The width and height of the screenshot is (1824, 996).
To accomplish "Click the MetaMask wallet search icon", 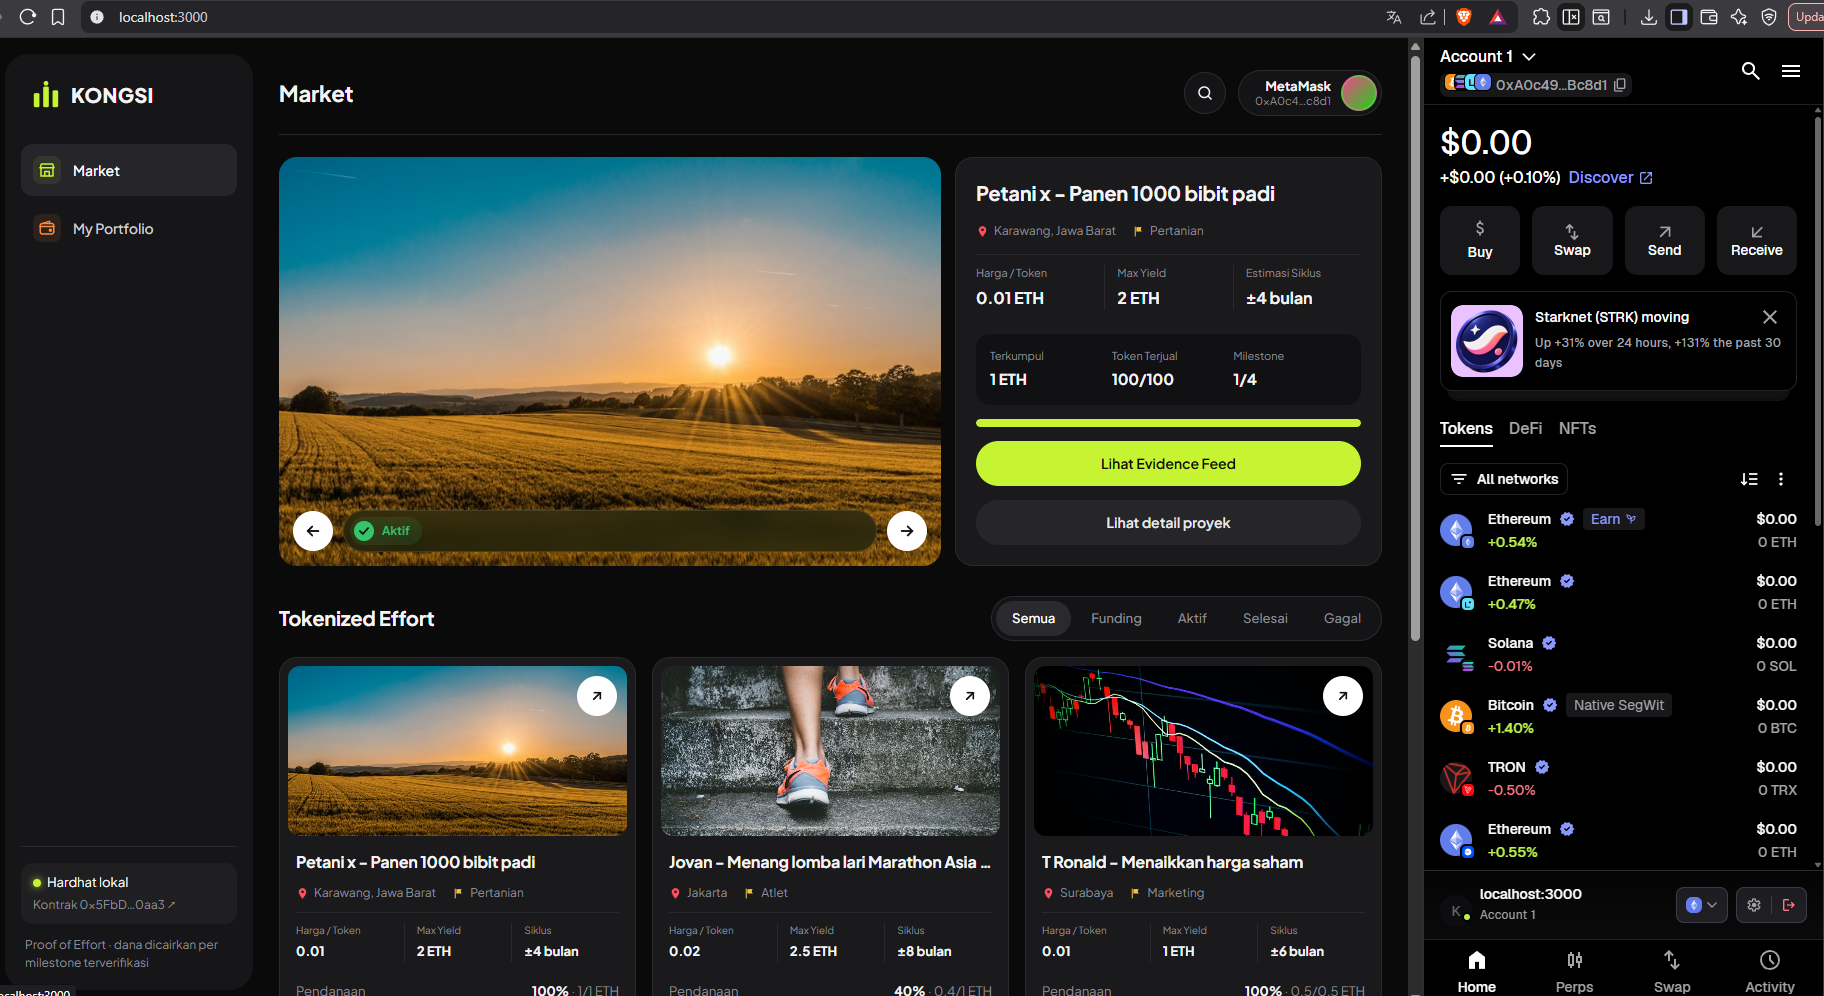I will point(1750,71).
